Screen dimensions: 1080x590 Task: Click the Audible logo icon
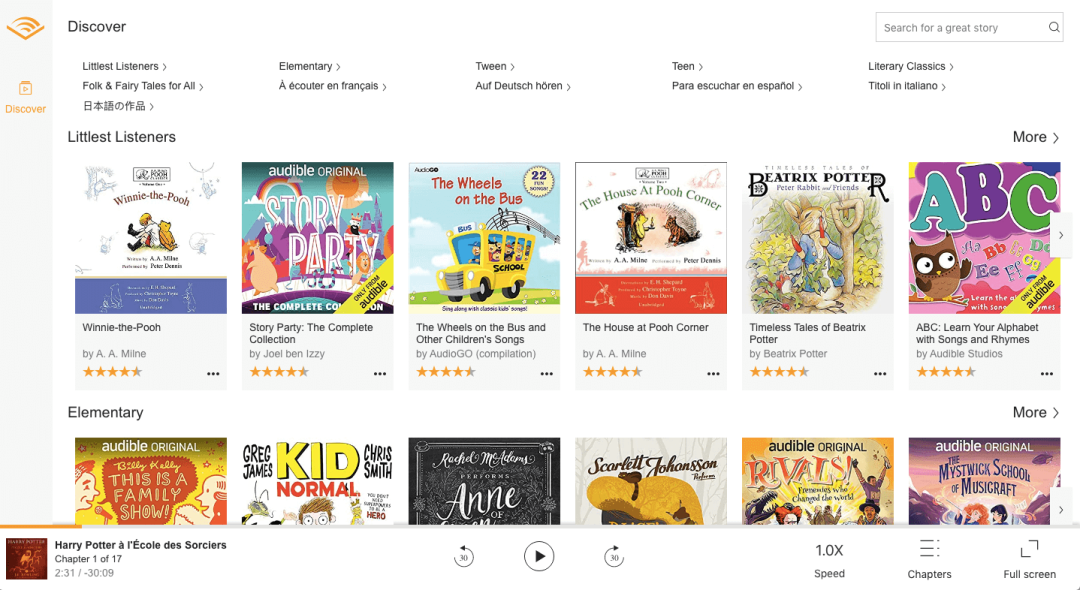click(x=25, y=28)
